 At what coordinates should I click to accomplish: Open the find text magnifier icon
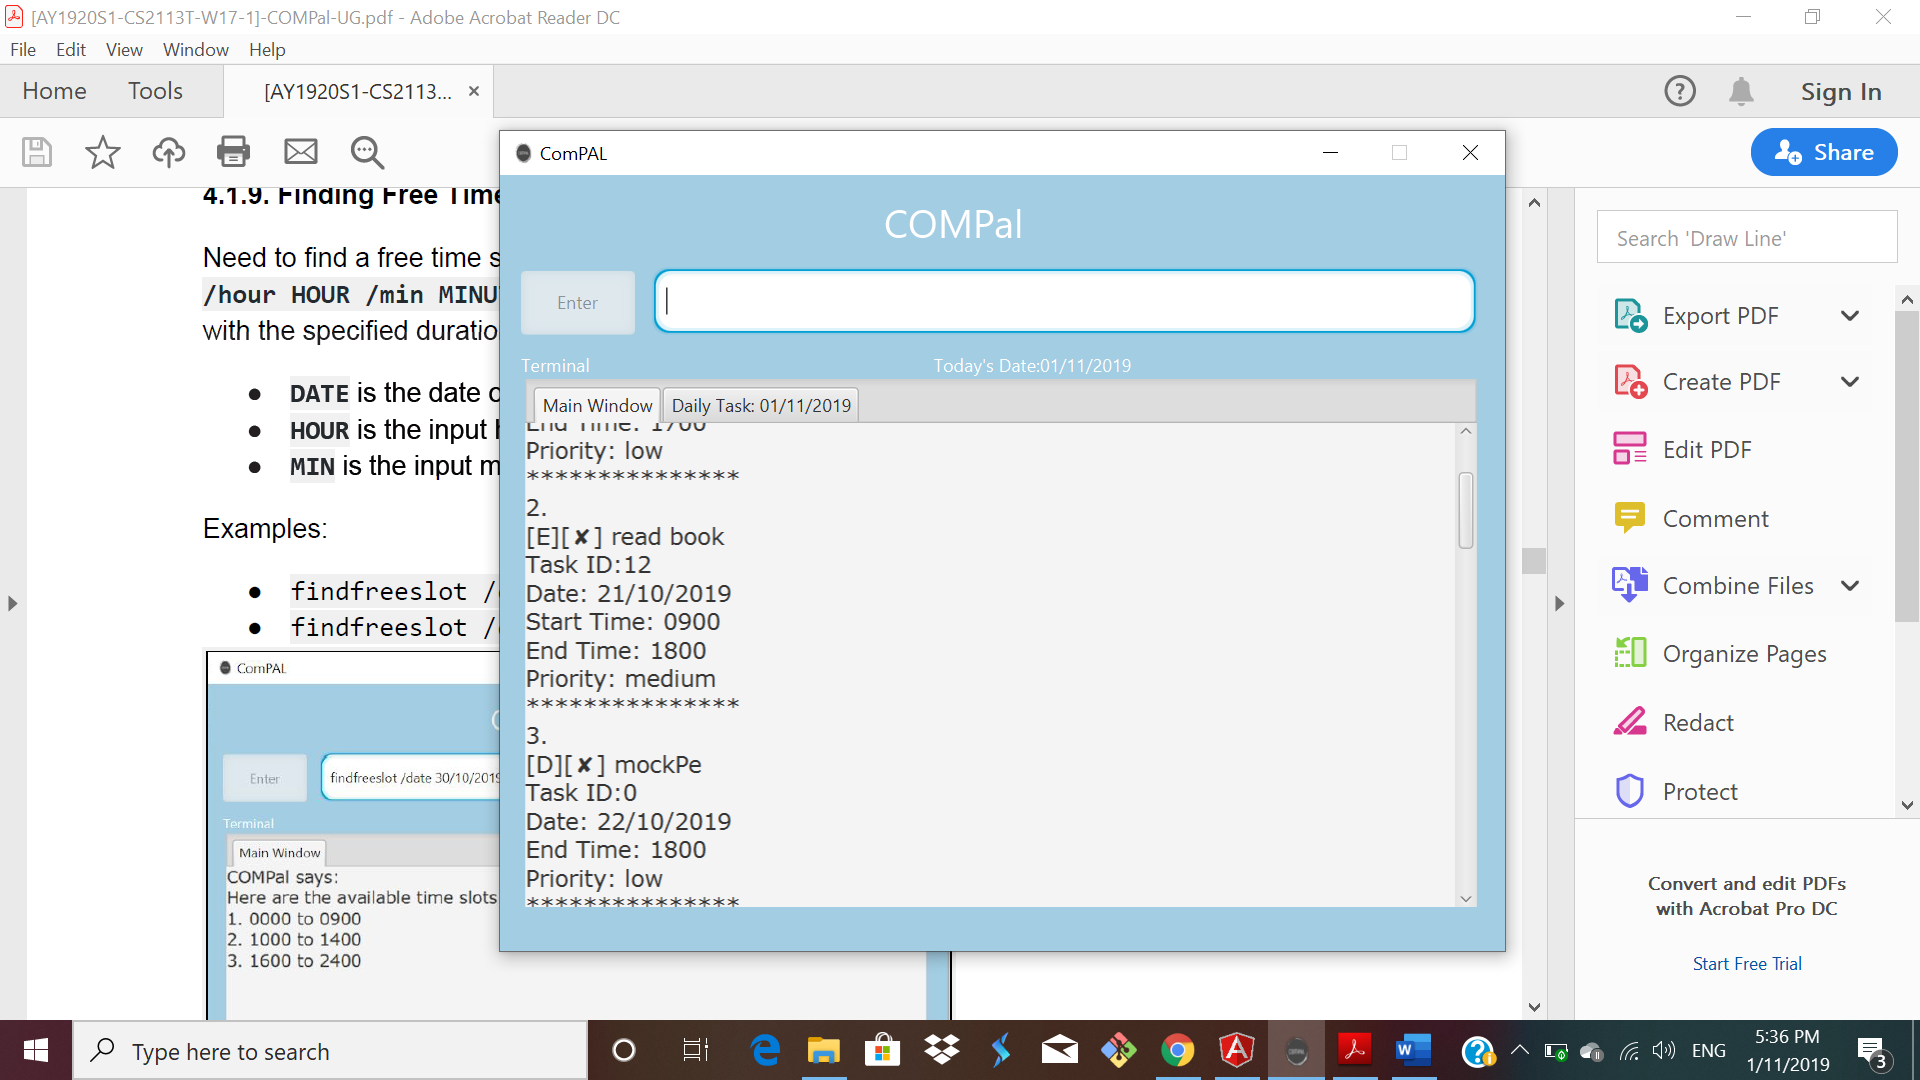click(x=367, y=152)
